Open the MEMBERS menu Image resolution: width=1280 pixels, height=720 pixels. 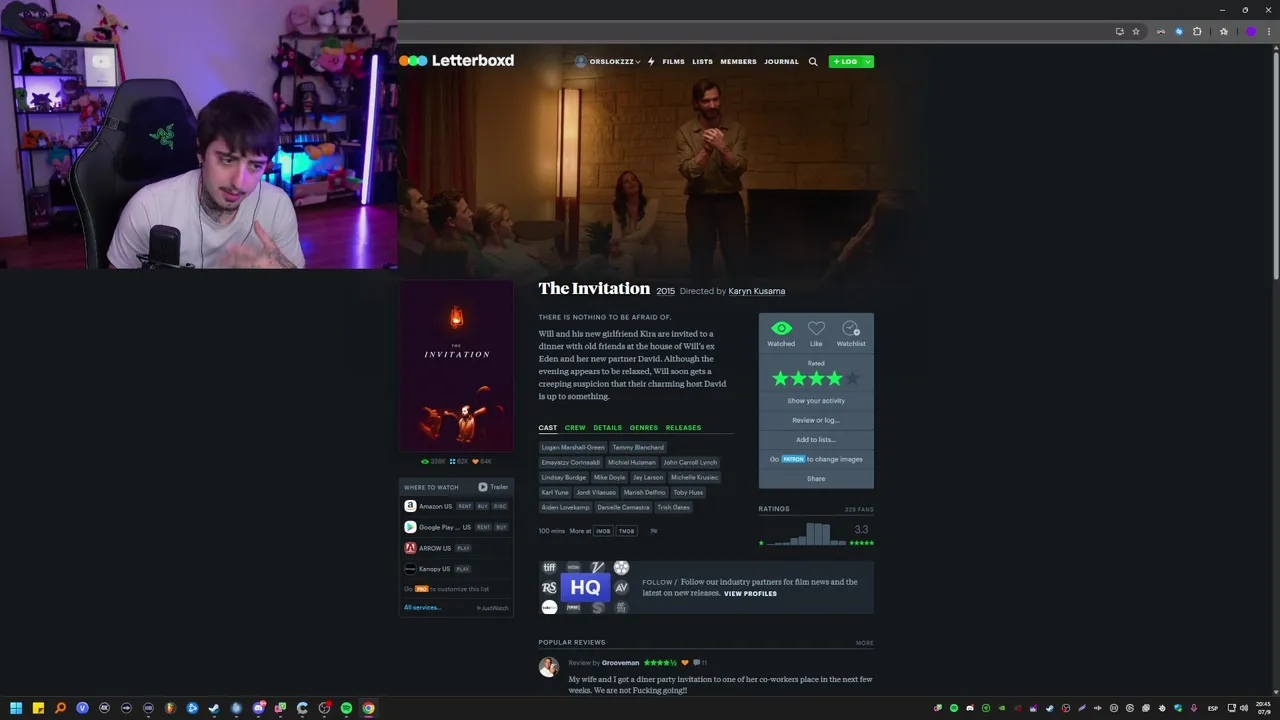coord(738,62)
